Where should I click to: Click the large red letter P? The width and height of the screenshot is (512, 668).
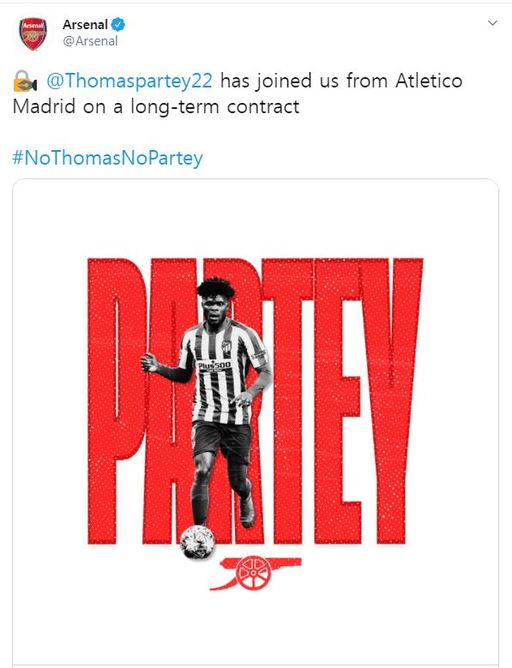pos(116,400)
